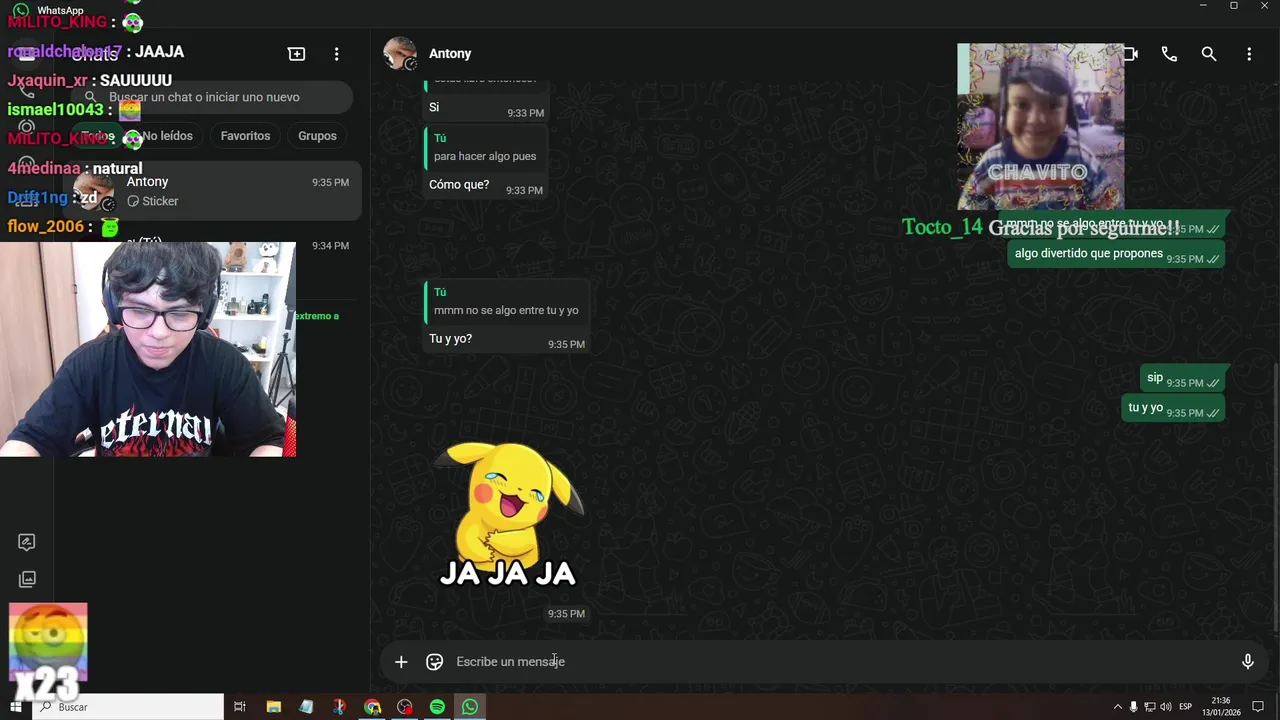
Task: Open the emoji and sticker picker
Action: click(435, 662)
